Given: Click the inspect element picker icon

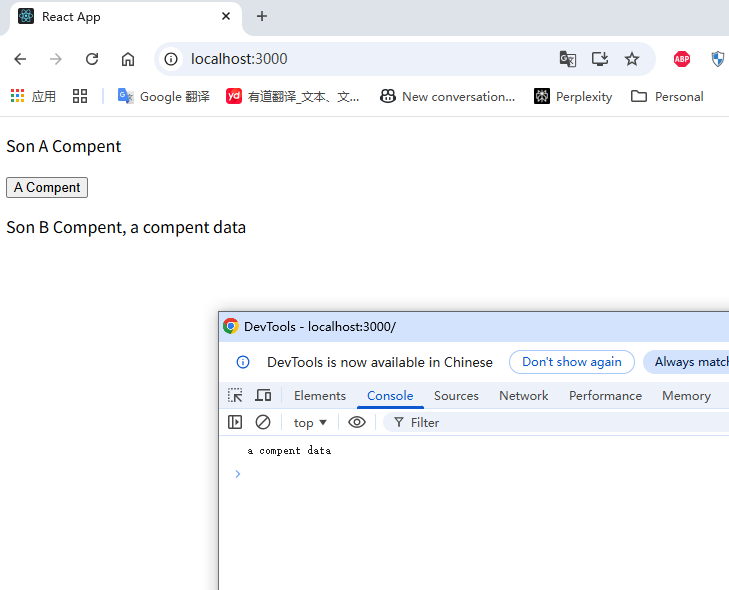Looking at the screenshot, I should coord(235,396).
